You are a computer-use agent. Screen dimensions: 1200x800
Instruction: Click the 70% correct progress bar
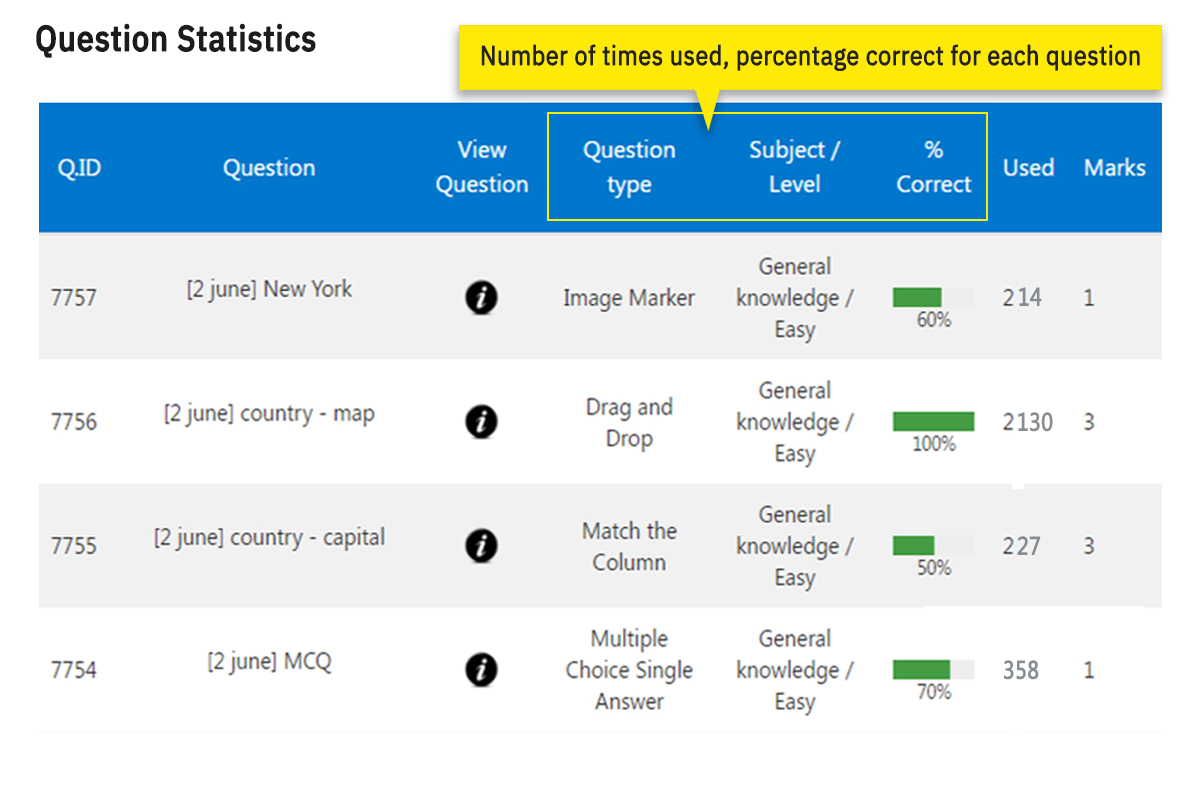(933, 669)
